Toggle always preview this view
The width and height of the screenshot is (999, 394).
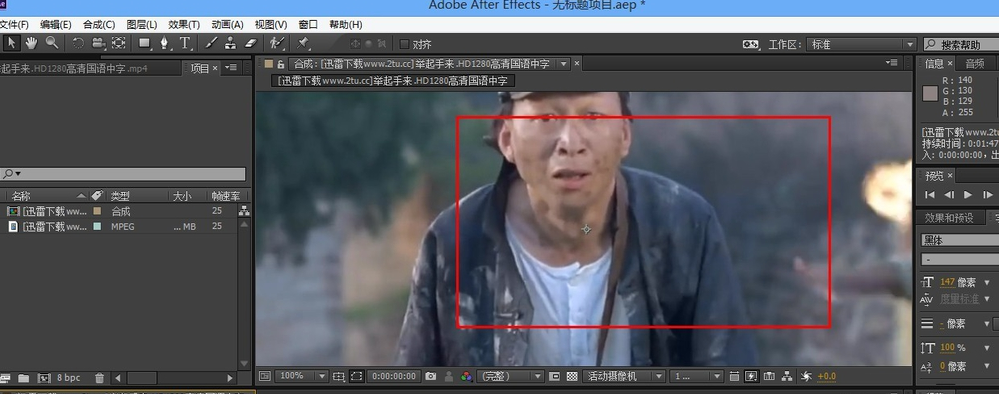pyautogui.click(x=264, y=376)
